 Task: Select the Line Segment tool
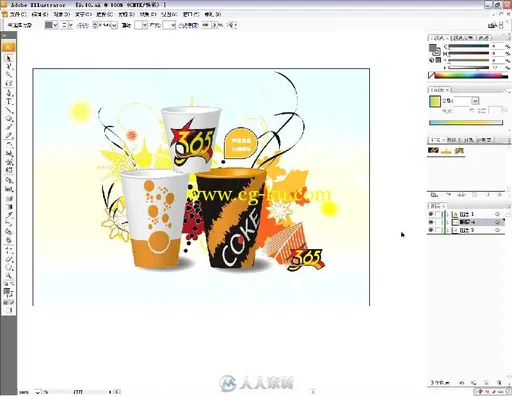coord(9,110)
